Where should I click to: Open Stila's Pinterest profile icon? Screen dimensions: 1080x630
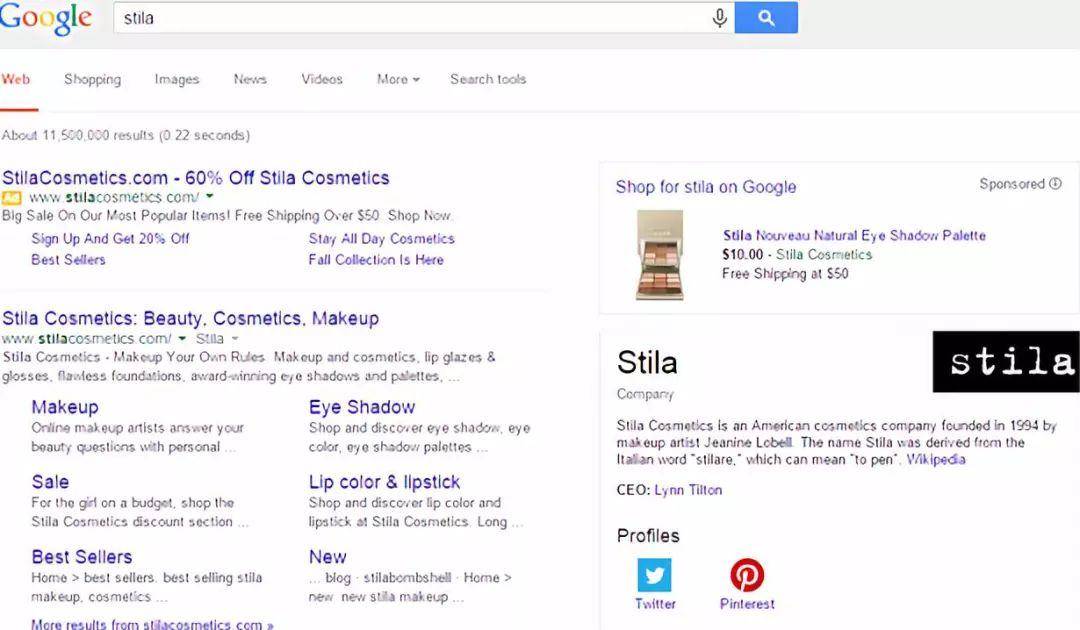[747, 575]
